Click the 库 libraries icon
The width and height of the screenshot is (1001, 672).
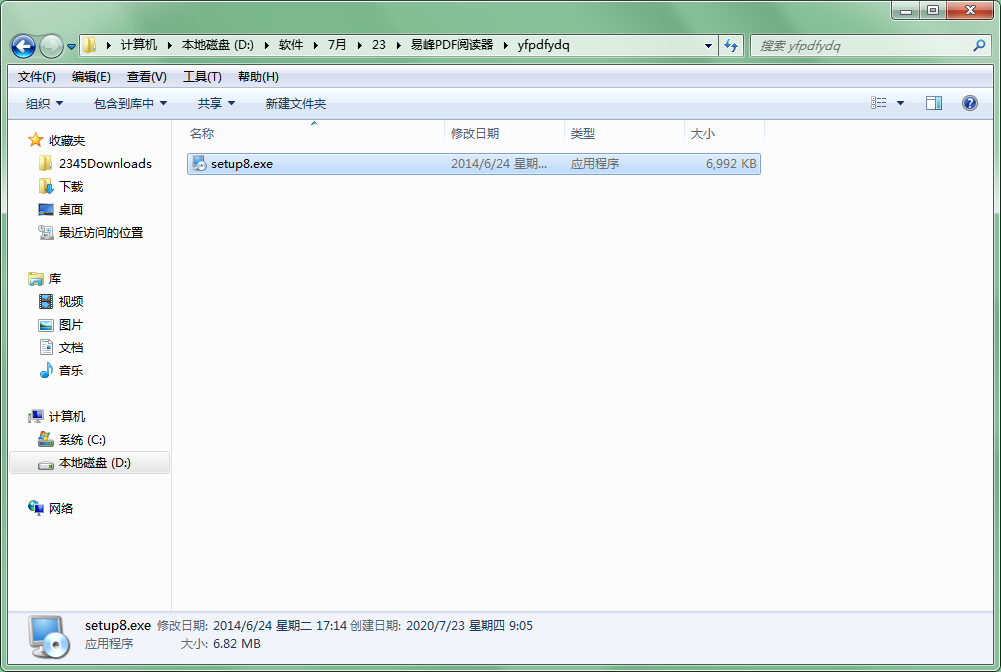coord(36,278)
